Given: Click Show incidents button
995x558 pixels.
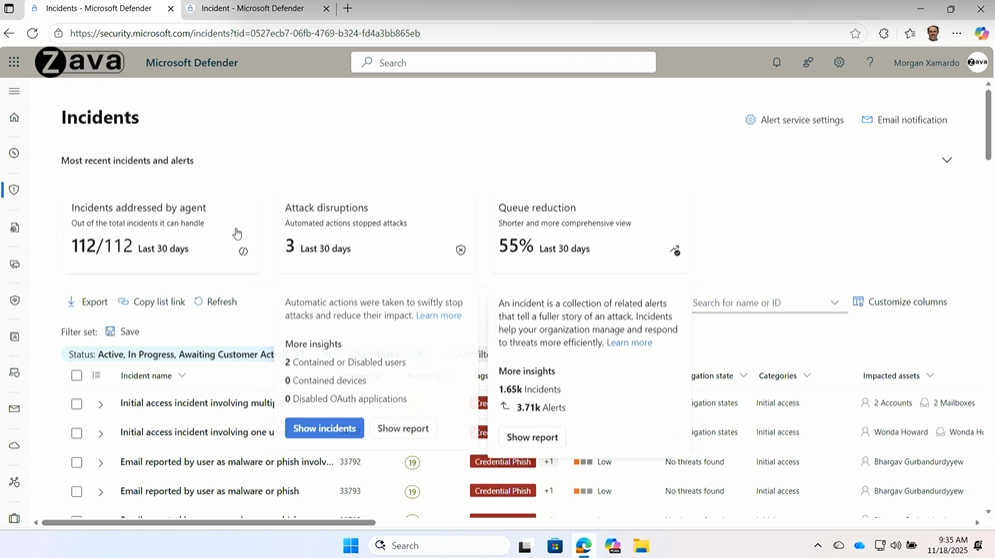Looking at the screenshot, I should pos(324,428).
